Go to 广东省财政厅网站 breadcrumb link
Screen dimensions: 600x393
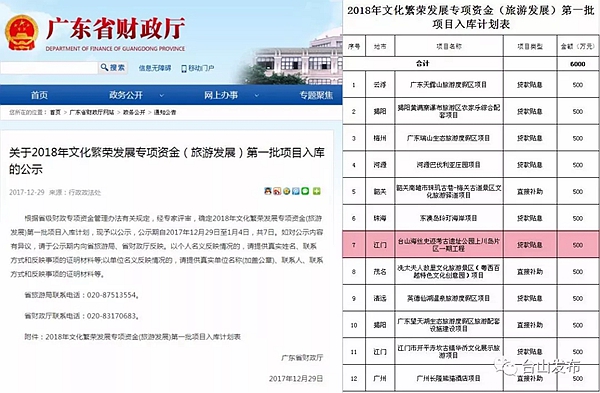(92, 112)
